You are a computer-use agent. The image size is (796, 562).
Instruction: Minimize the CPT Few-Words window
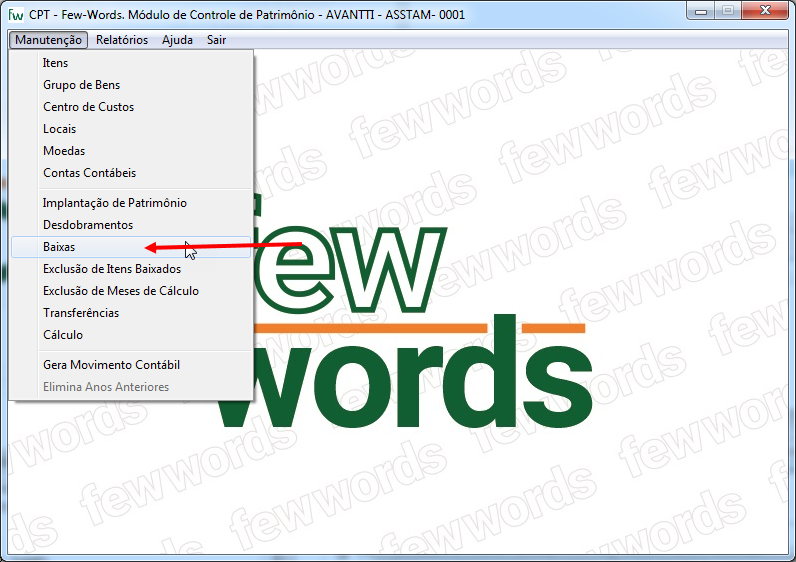click(x=701, y=11)
